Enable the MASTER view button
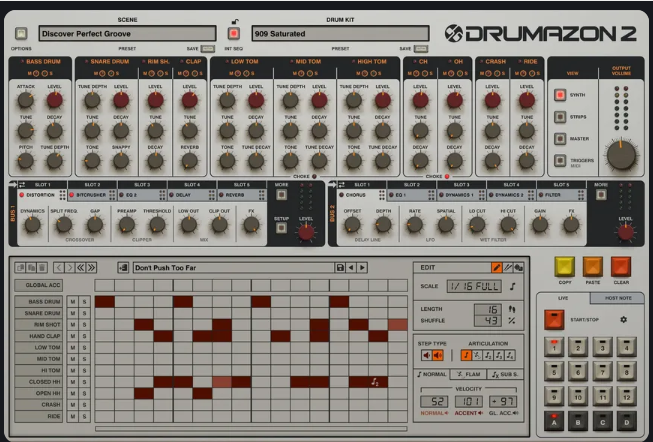The width and height of the screenshot is (653, 442). [x=560, y=139]
